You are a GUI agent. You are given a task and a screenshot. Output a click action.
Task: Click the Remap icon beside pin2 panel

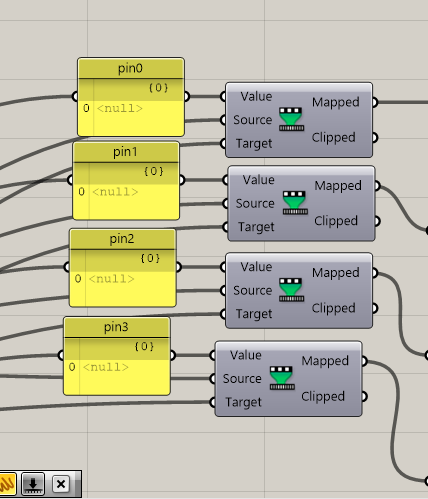pos(292,290)
